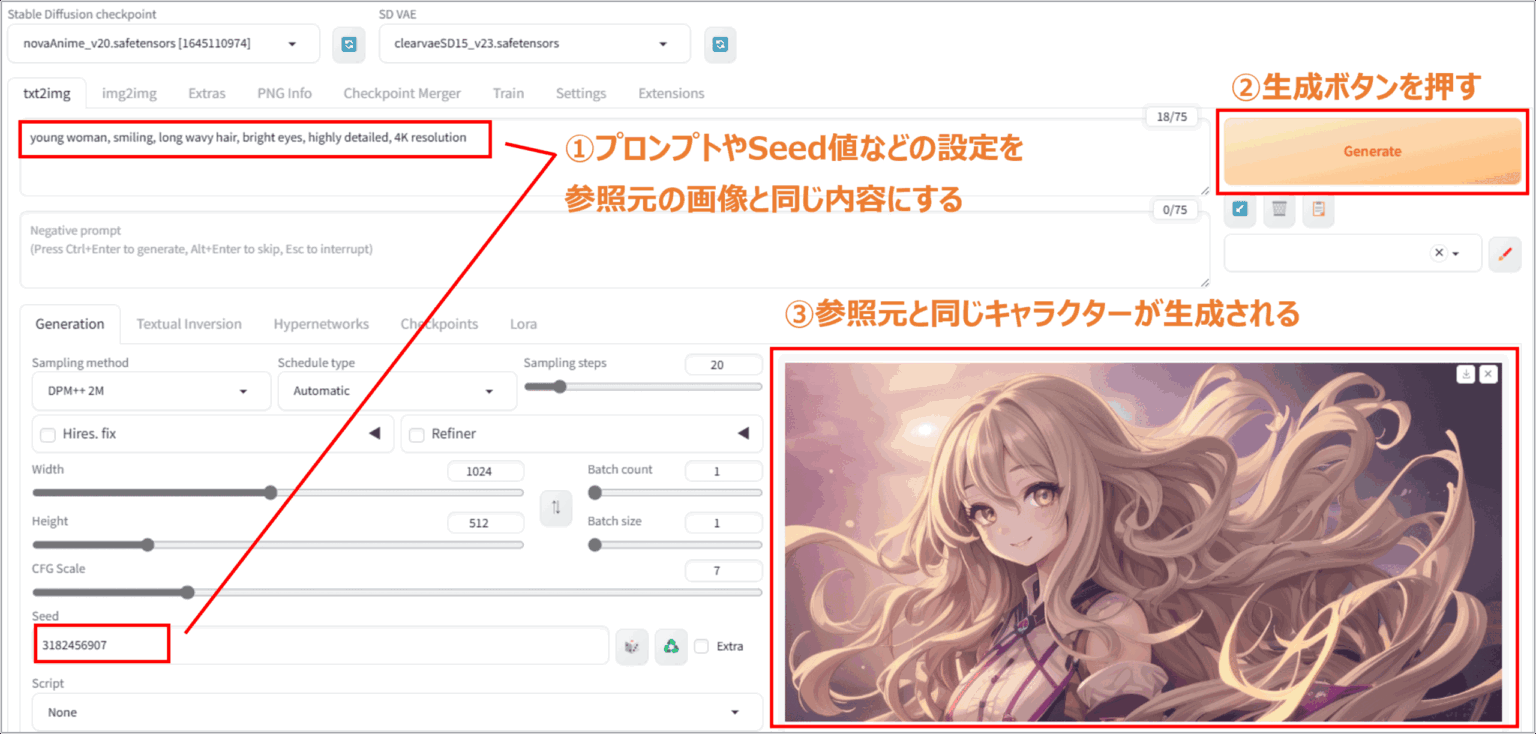Image resolution: width=1536 pixels, height=734 pixels.
Task: Click the generated anime girl image
Action: (1143, 541)
